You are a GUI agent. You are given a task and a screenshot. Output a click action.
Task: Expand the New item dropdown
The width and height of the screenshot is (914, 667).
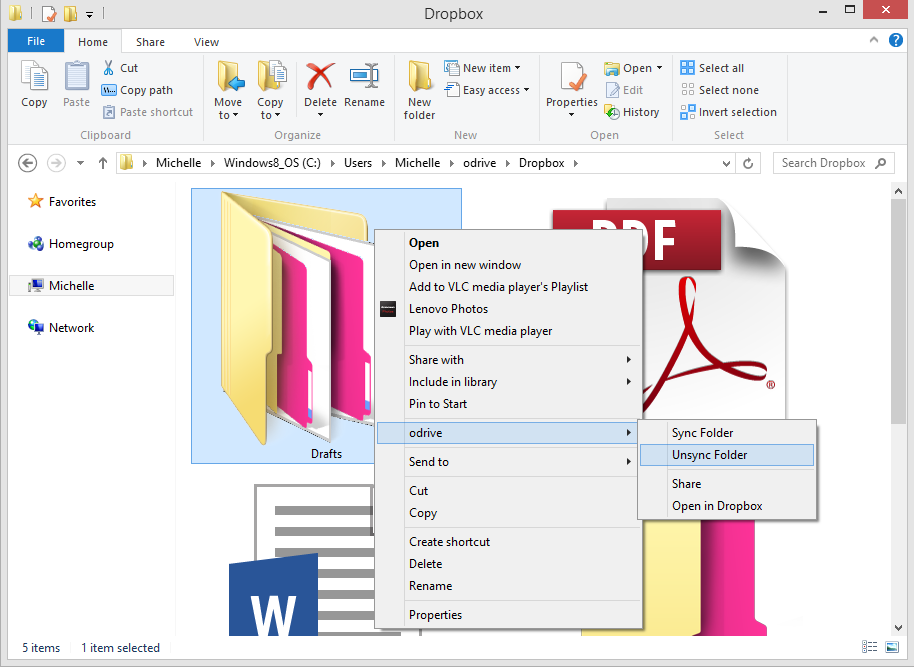(517, 68)
